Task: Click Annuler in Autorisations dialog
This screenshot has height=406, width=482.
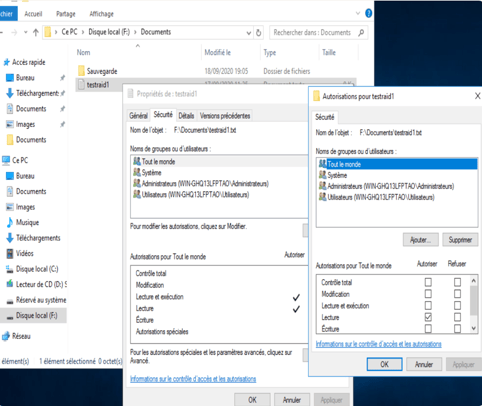Action: click(424, 364)
